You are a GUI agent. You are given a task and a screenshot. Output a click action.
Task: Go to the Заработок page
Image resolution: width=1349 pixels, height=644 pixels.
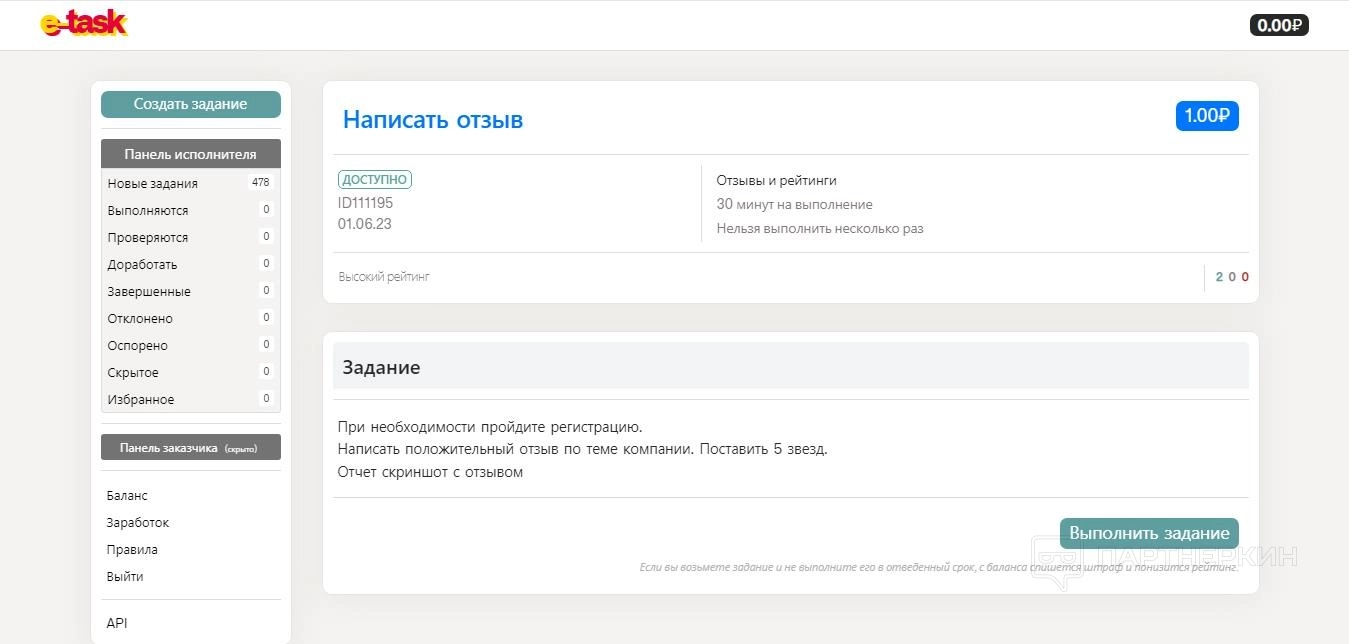click(x=138, y=523)
